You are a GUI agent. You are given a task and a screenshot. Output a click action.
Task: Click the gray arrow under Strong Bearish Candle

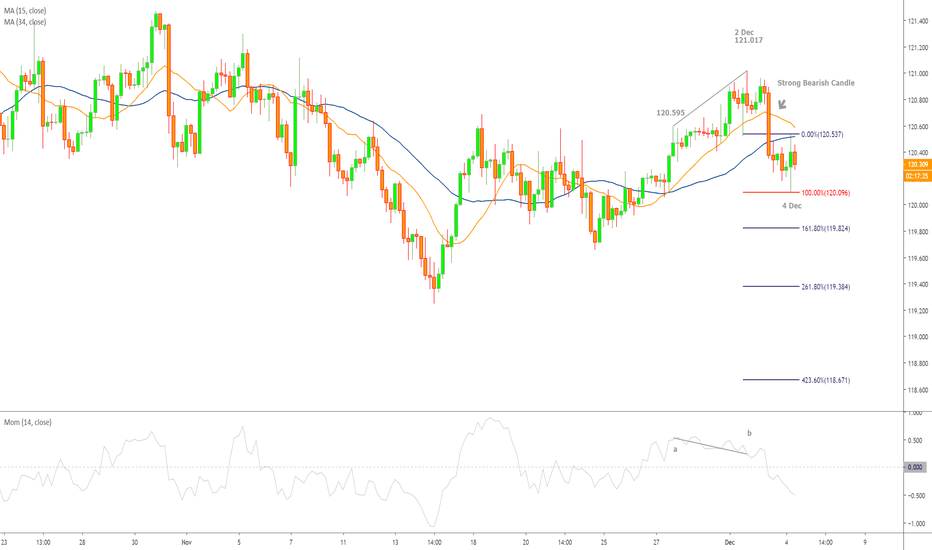tap(783, 103)
